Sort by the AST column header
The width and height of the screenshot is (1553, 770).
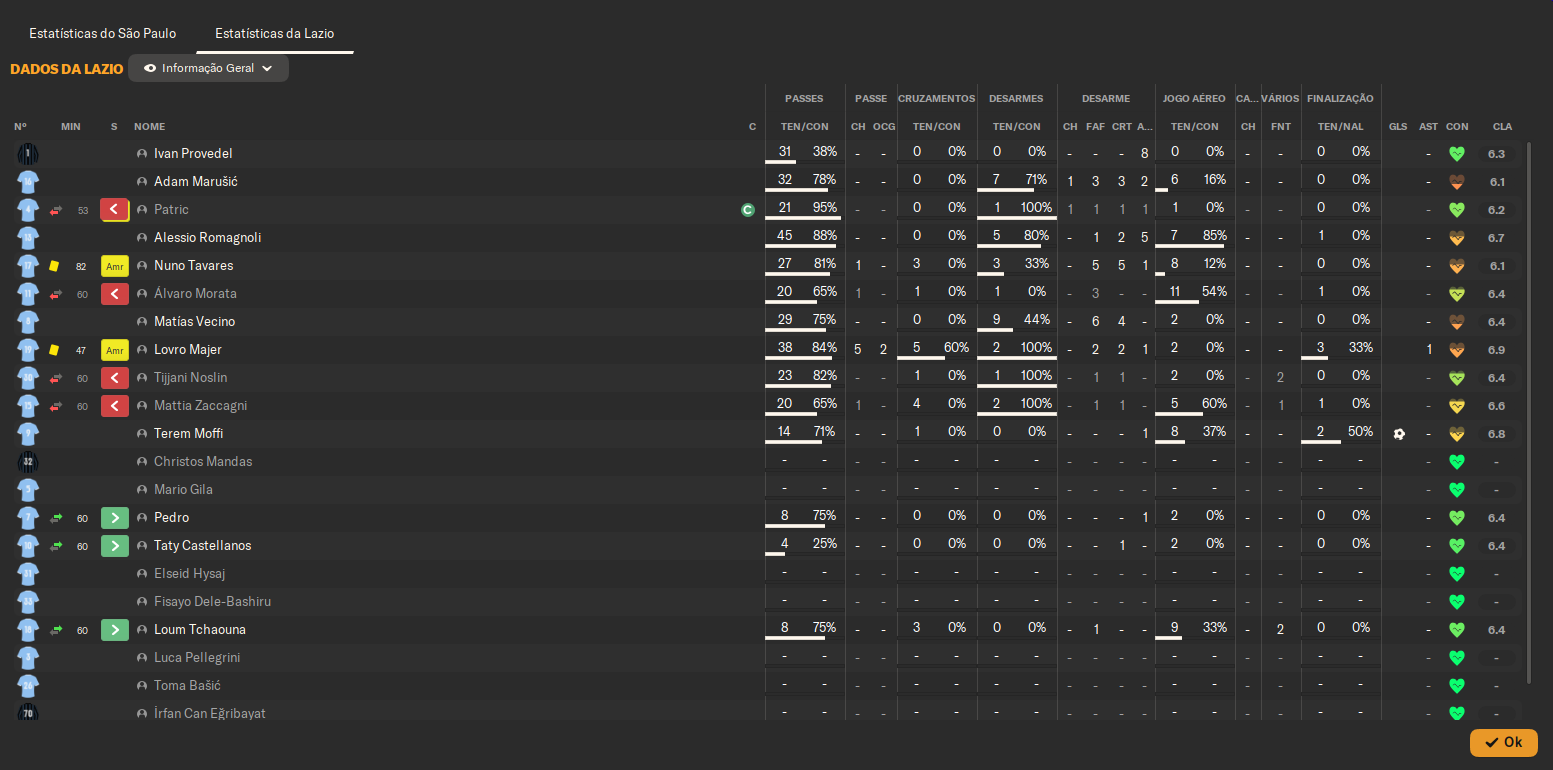pyautogui.click(x=1428, y=127)
